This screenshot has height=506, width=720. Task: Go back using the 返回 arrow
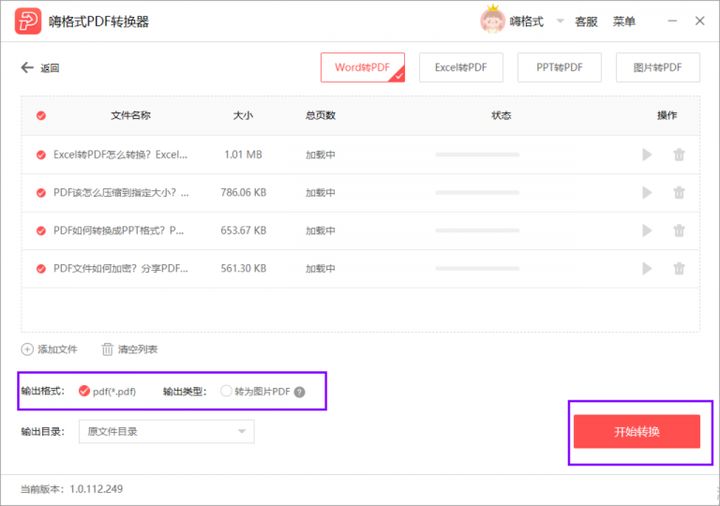coord(27,67)
